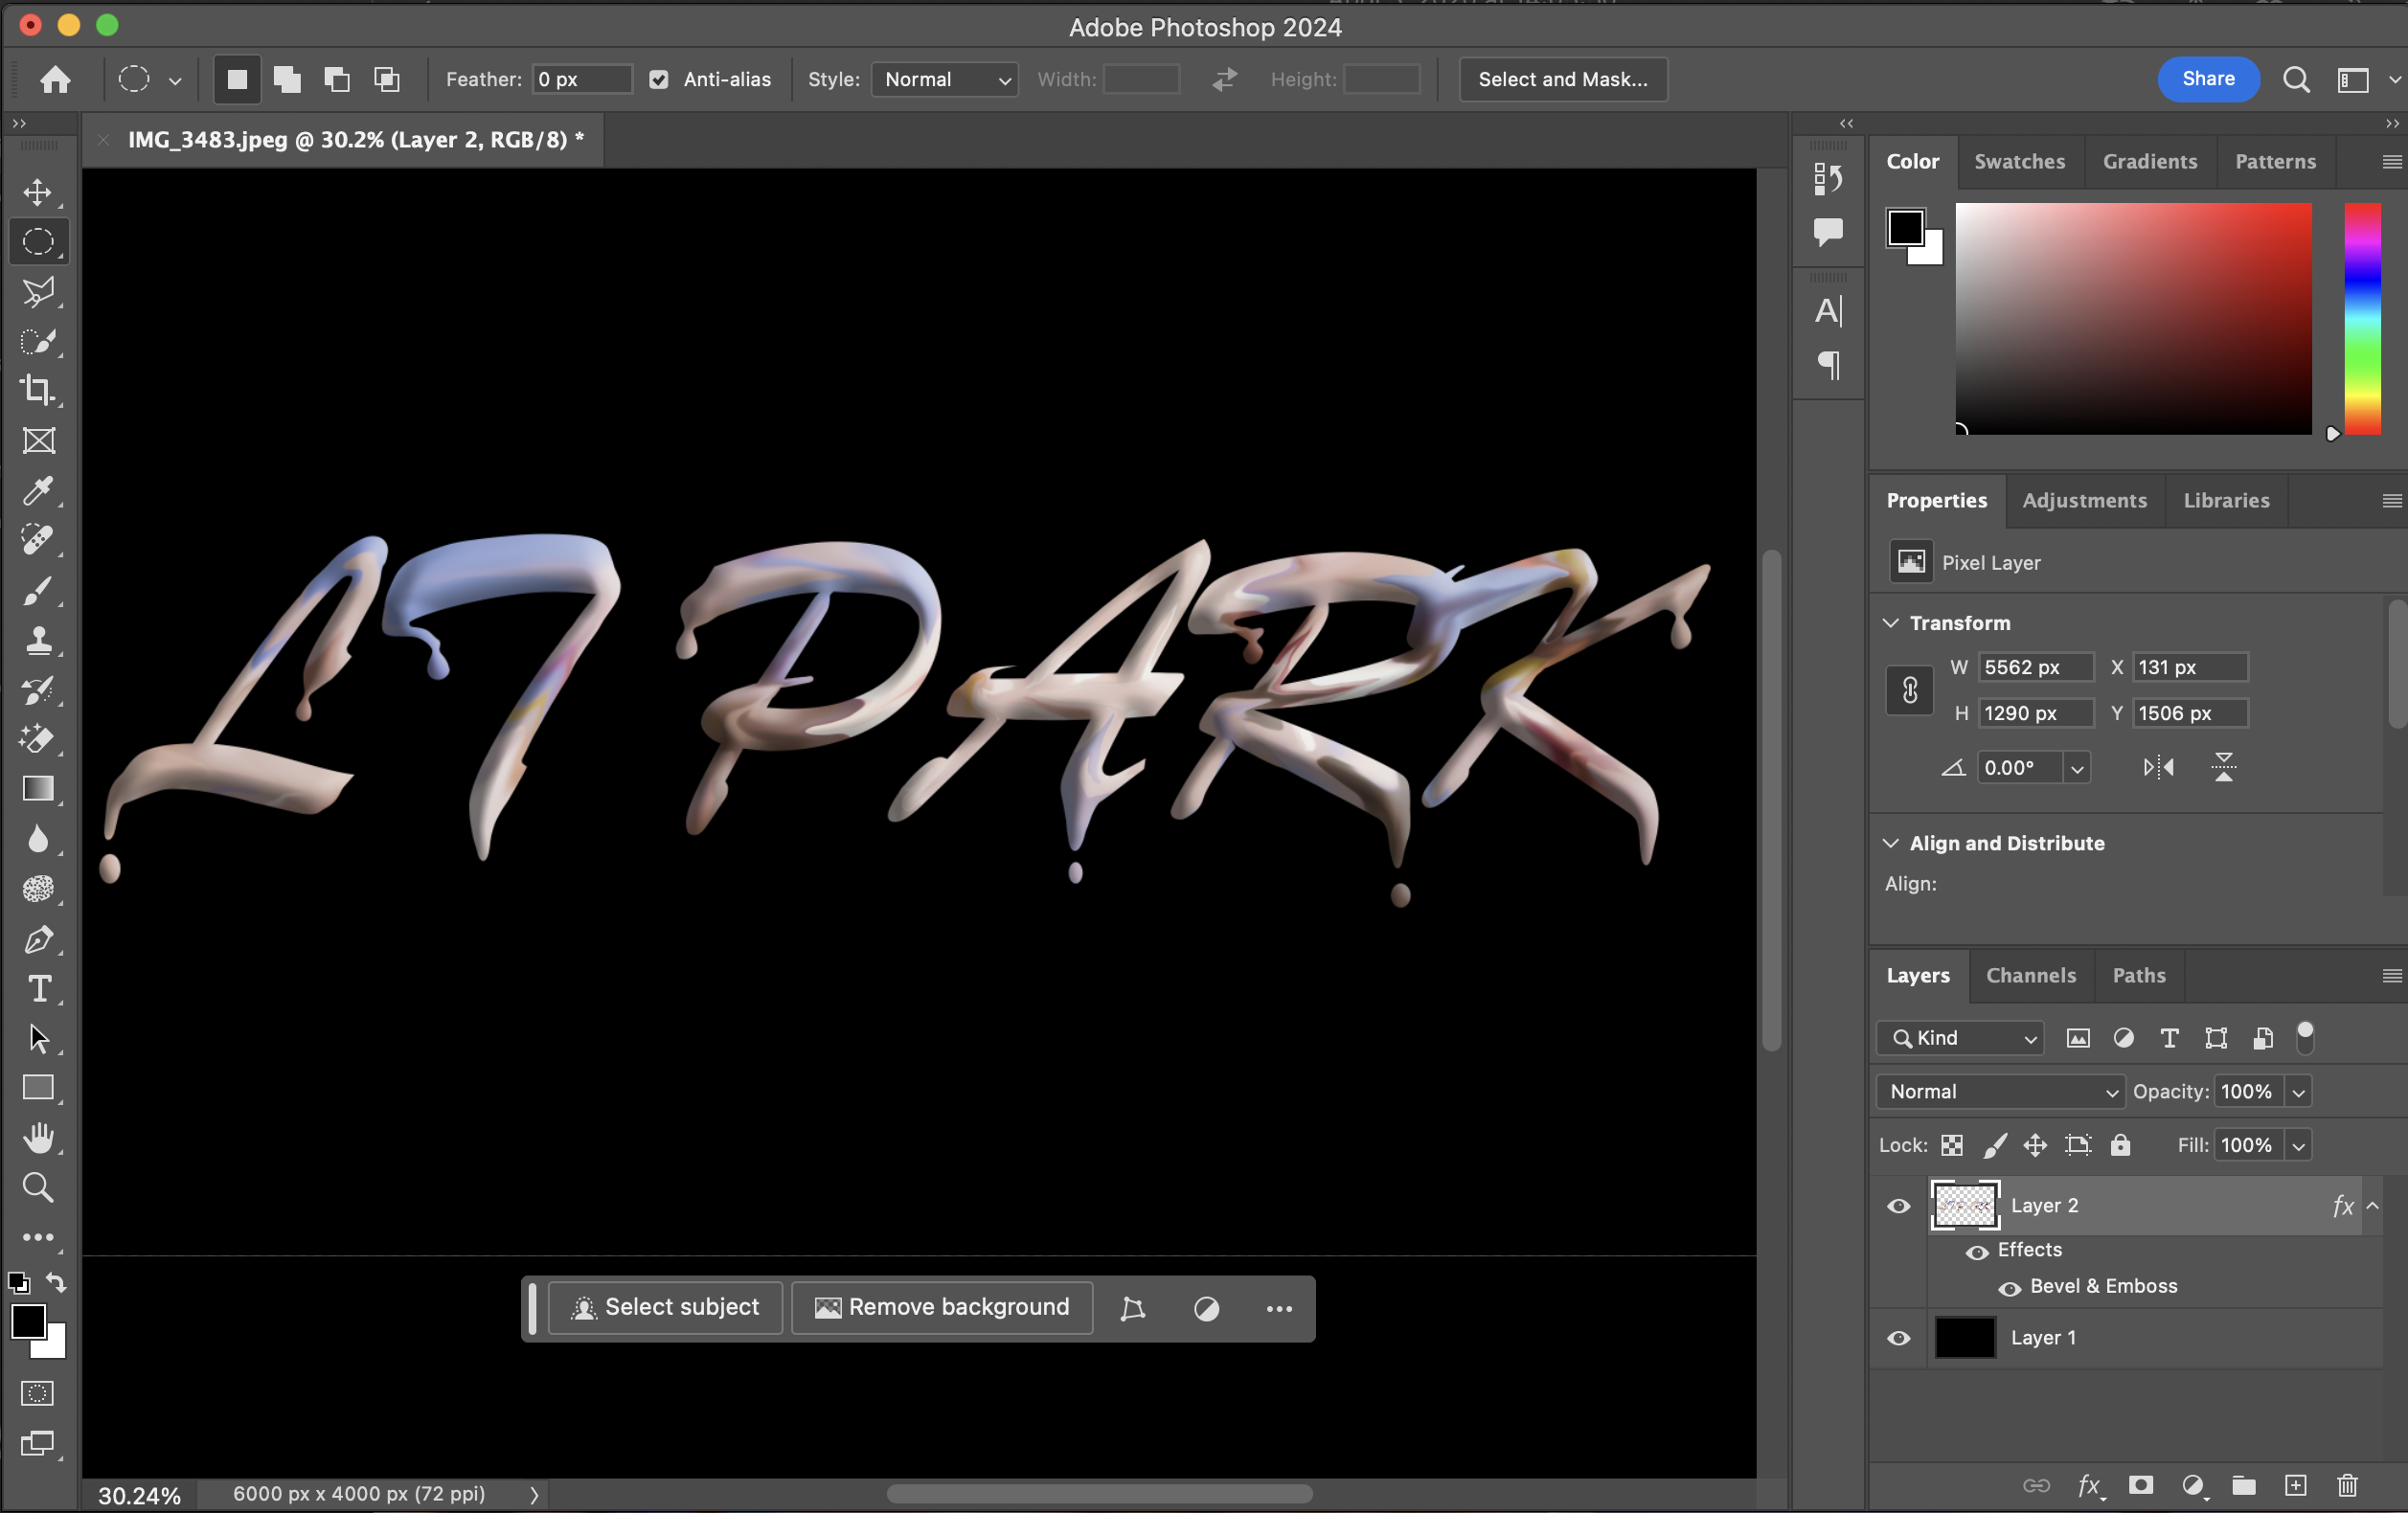Select the Move tool

pos(38,192)
